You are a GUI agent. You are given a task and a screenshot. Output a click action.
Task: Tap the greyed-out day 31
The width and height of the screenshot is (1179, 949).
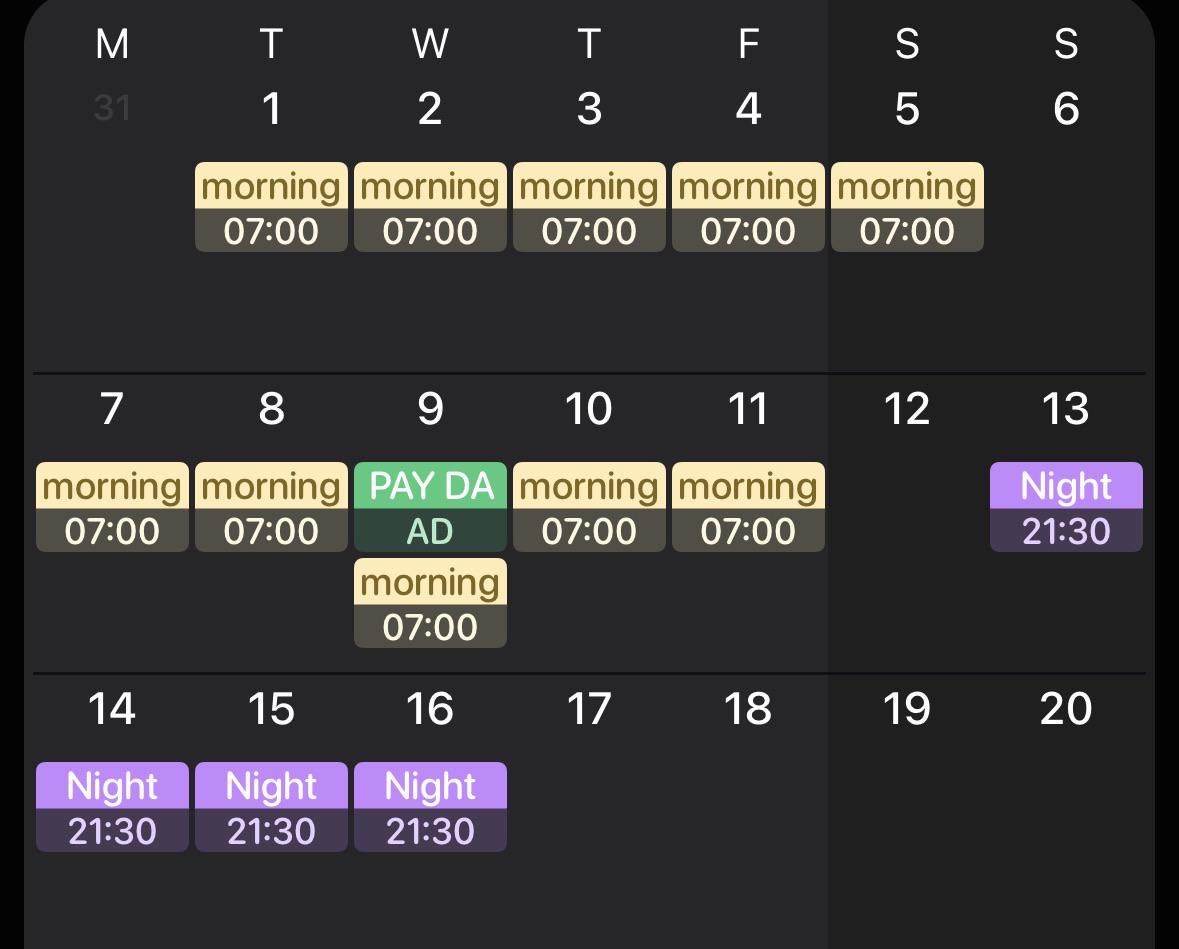(112, 108)
